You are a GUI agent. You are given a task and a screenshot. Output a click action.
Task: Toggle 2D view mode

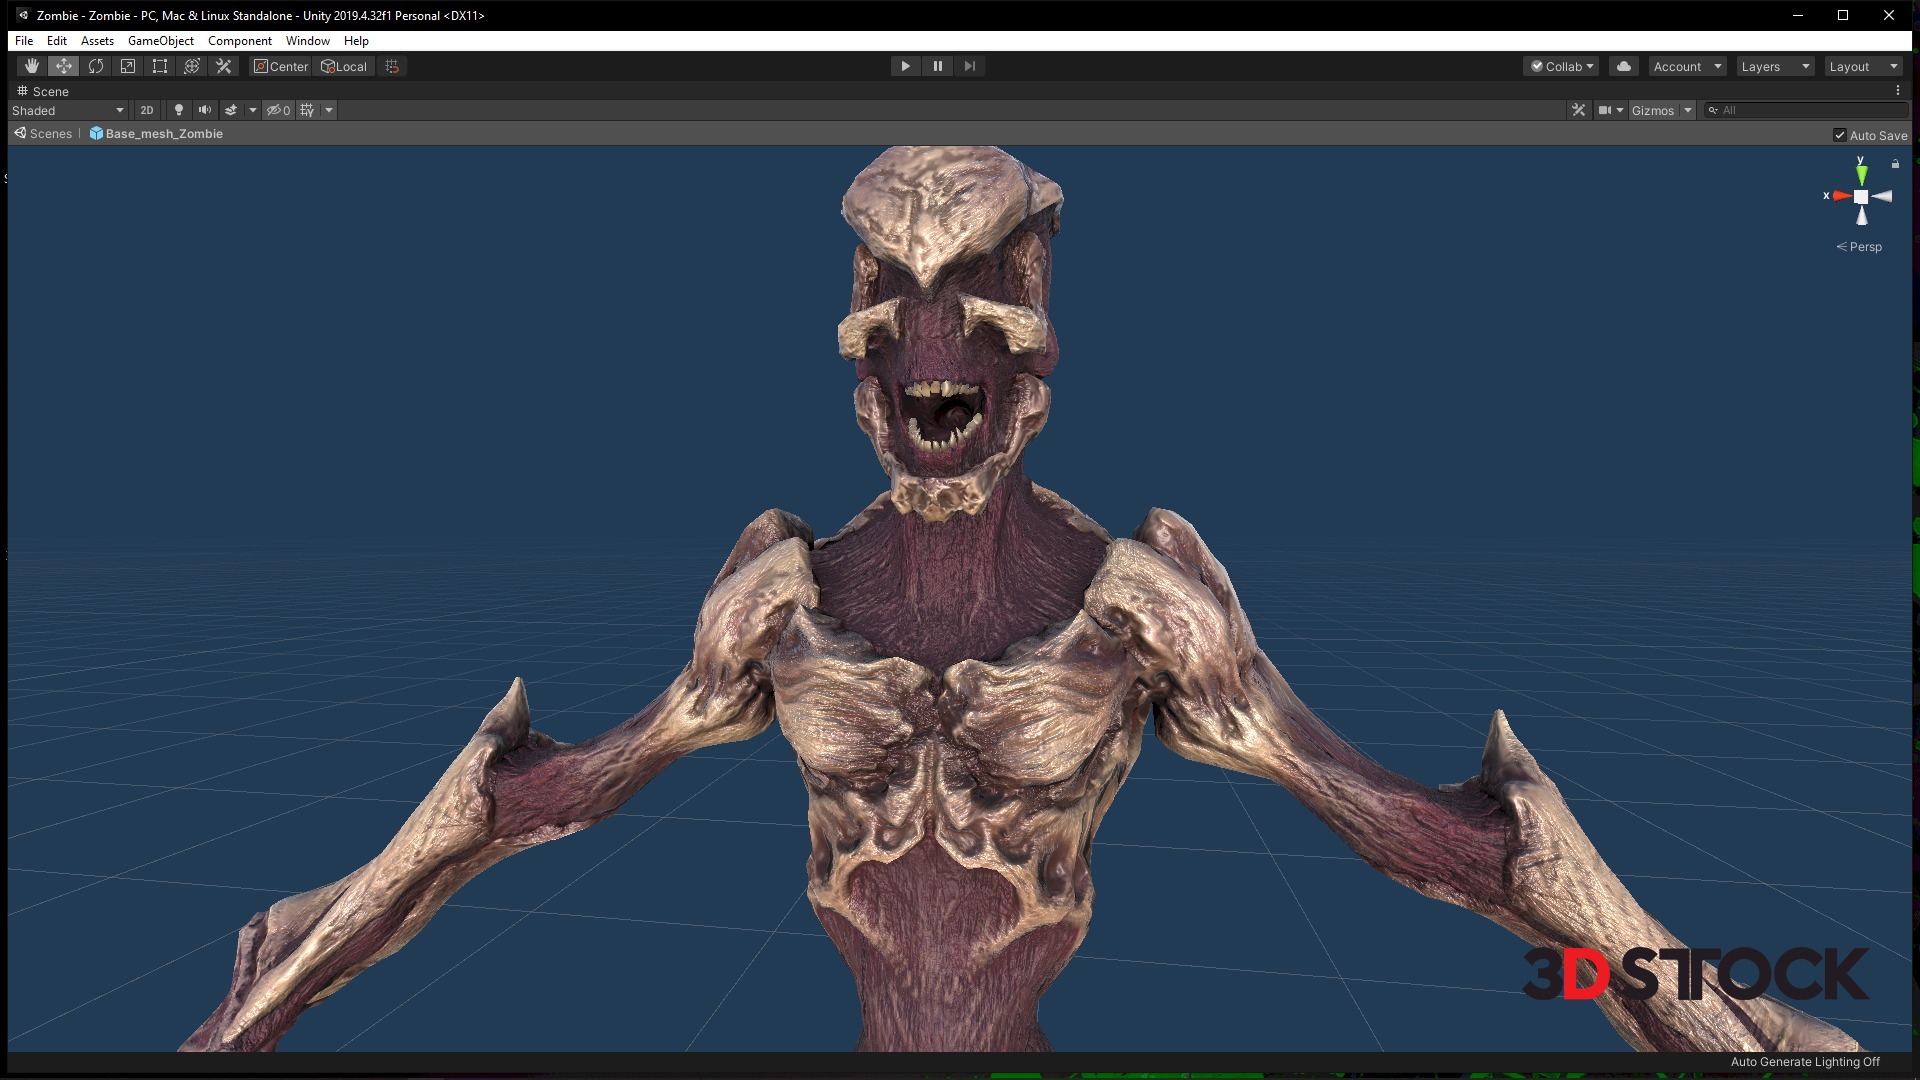147,110
